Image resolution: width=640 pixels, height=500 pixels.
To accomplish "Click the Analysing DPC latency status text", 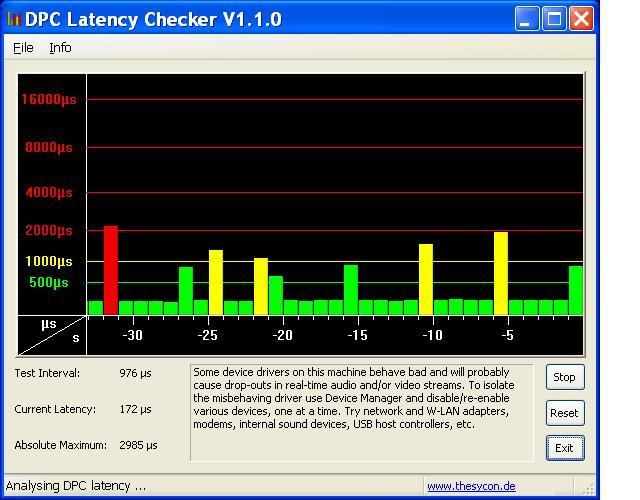I will [76, 486].
